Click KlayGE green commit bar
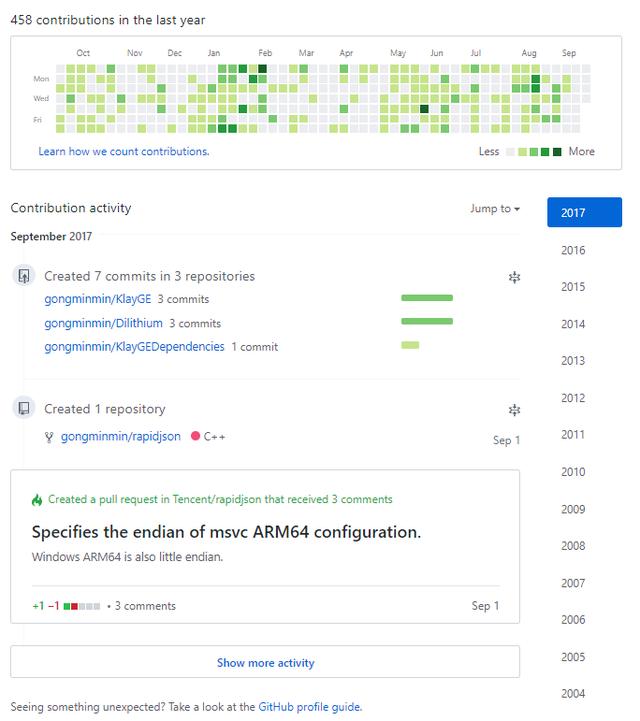The height and width of the screenshot is (721, 640). pos(426,298)
